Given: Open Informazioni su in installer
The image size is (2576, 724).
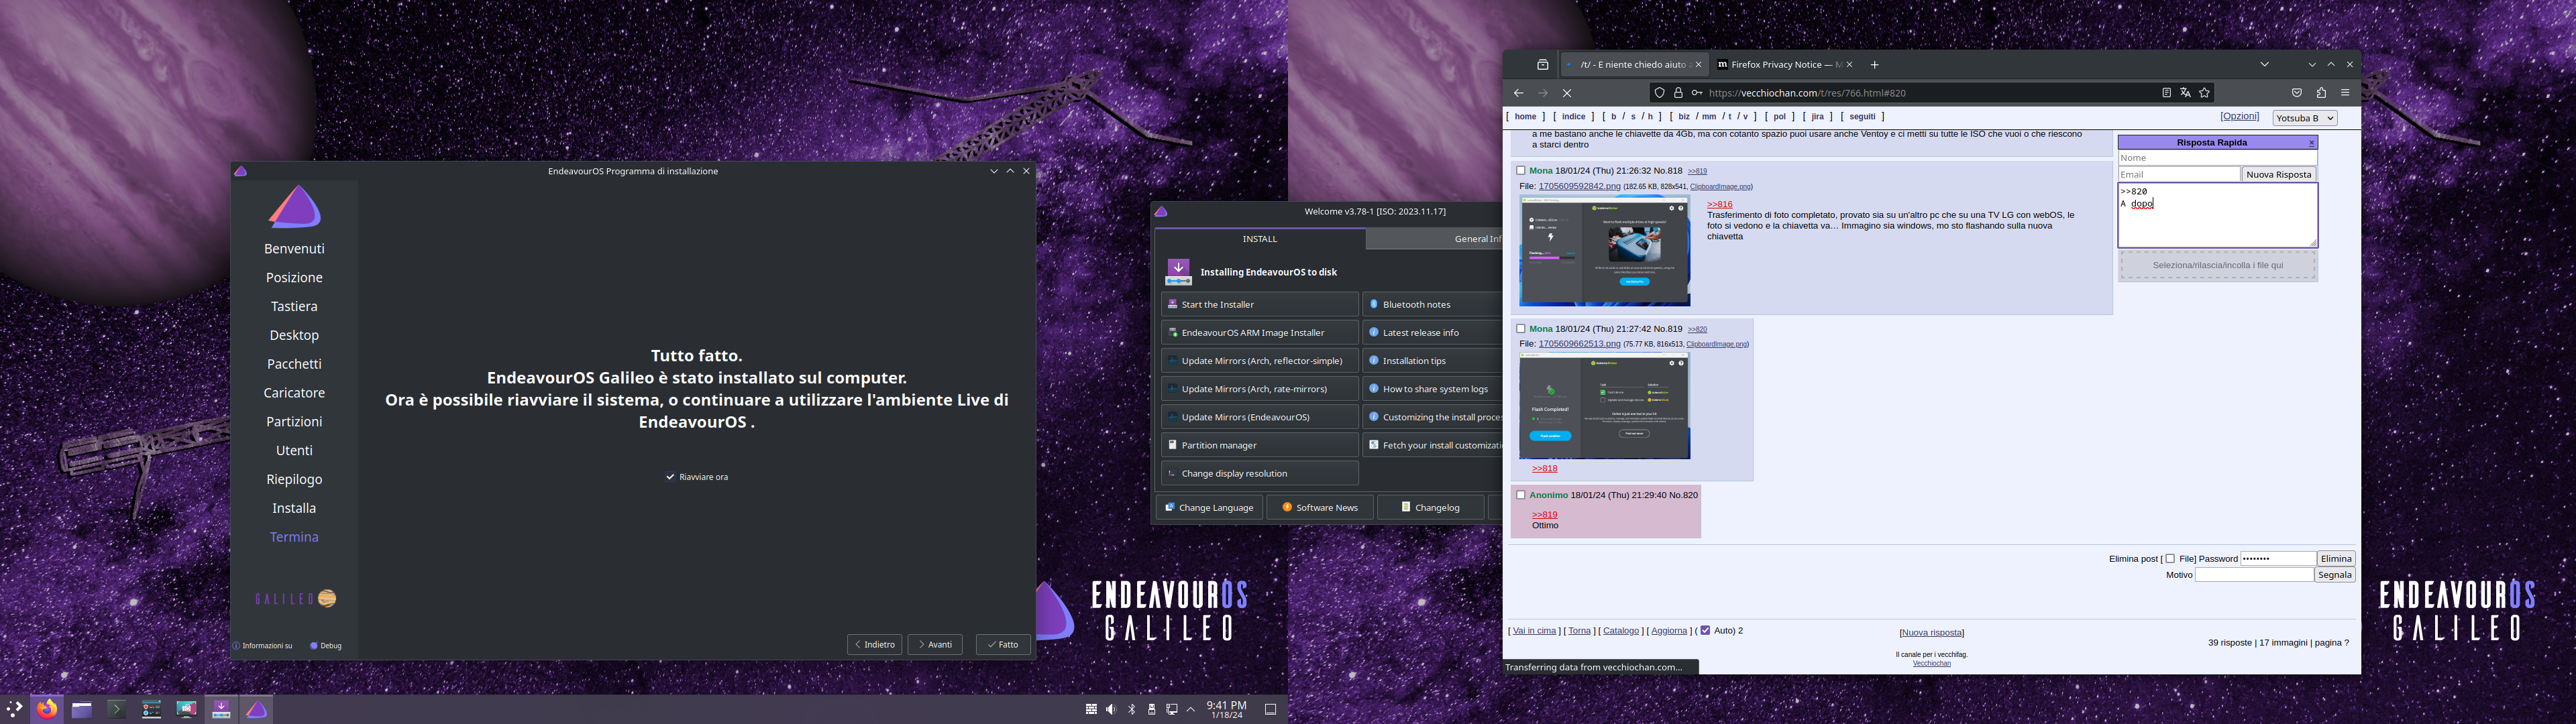Looking at the screenshot, I should (263, 646).
